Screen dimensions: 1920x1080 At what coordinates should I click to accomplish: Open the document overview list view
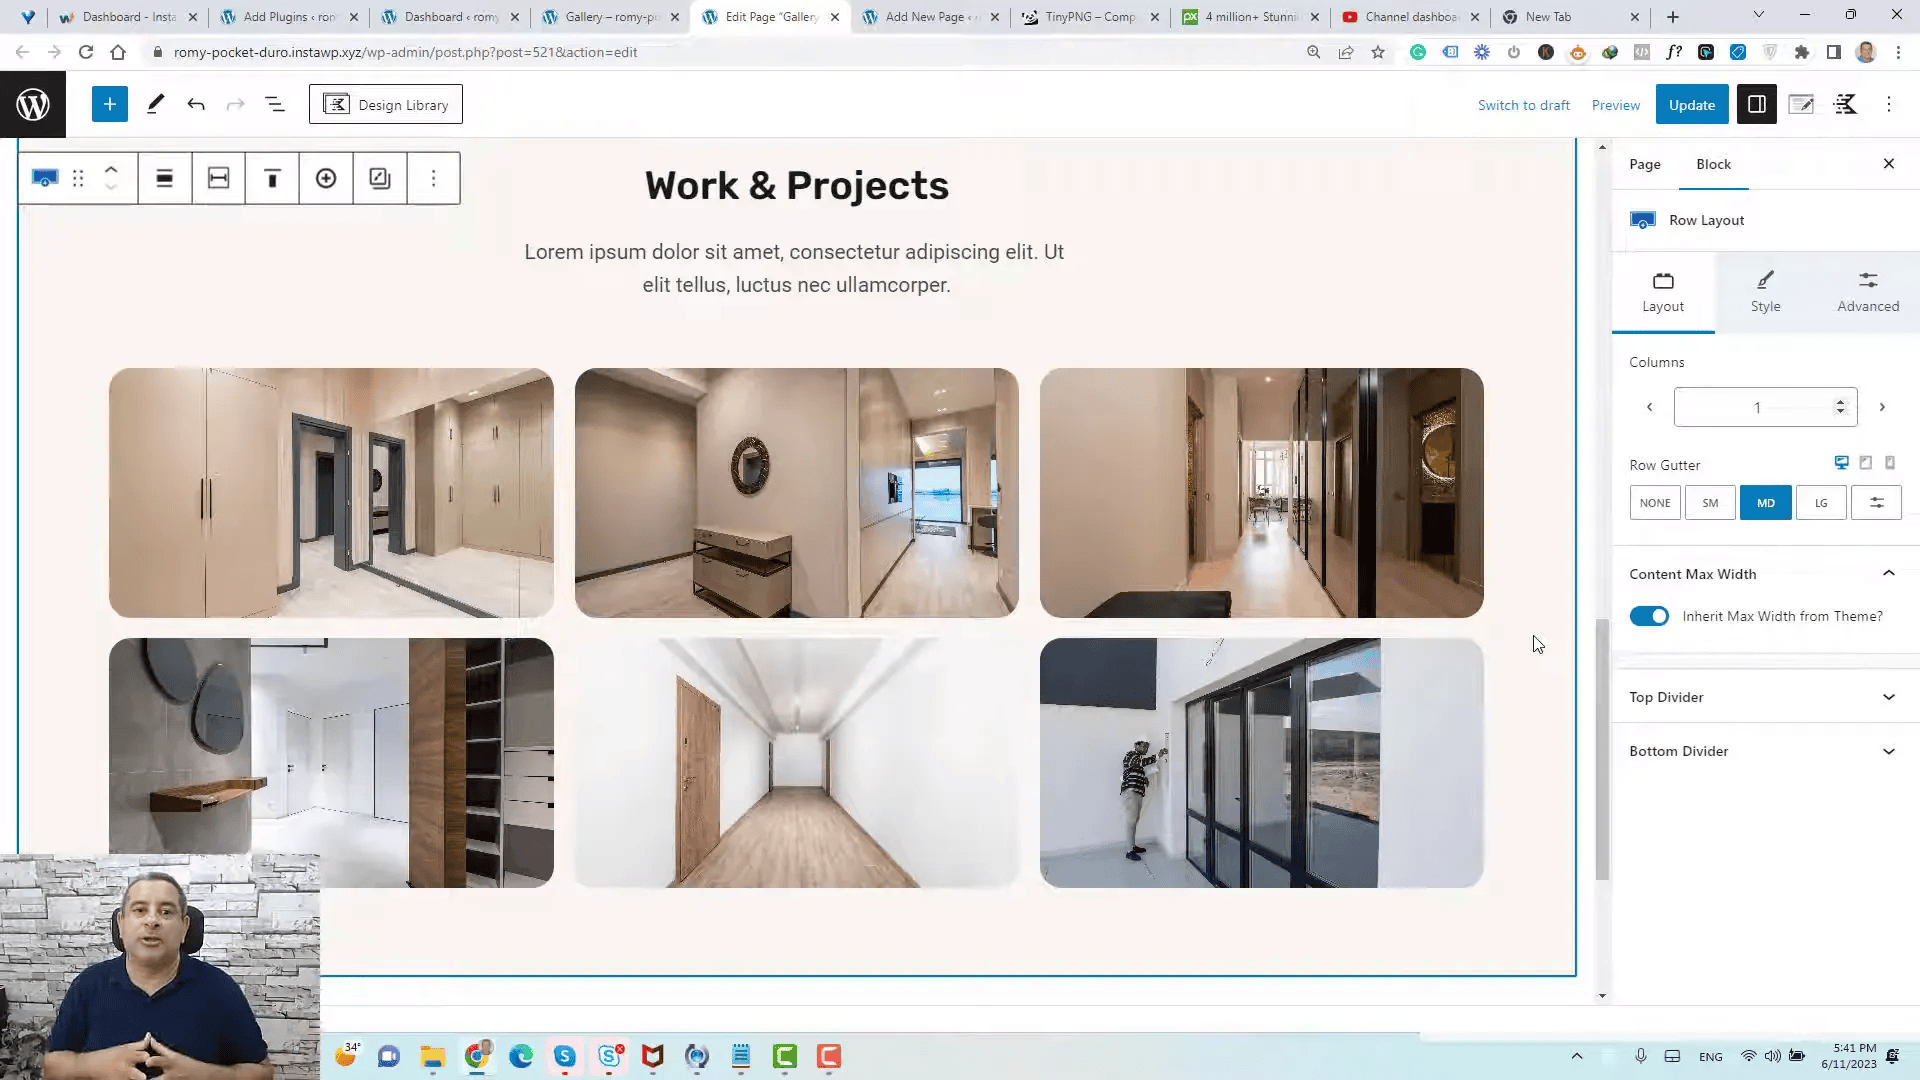[x=275, y=104]
